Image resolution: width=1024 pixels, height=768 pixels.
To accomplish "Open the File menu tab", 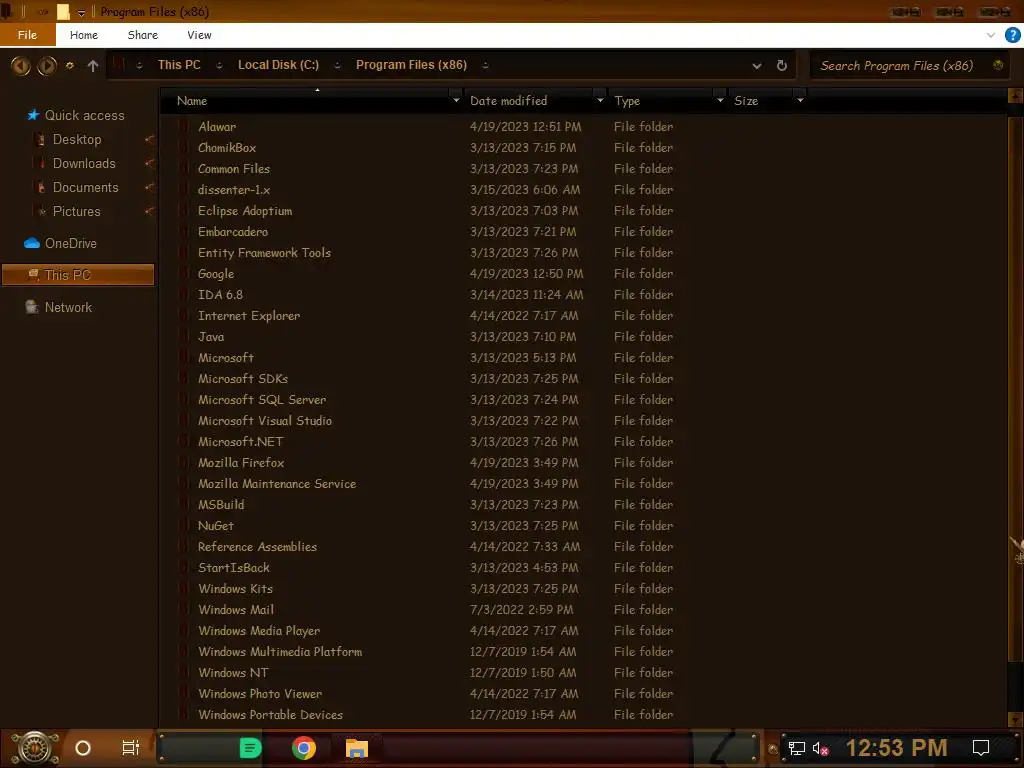I will point(27,35).
